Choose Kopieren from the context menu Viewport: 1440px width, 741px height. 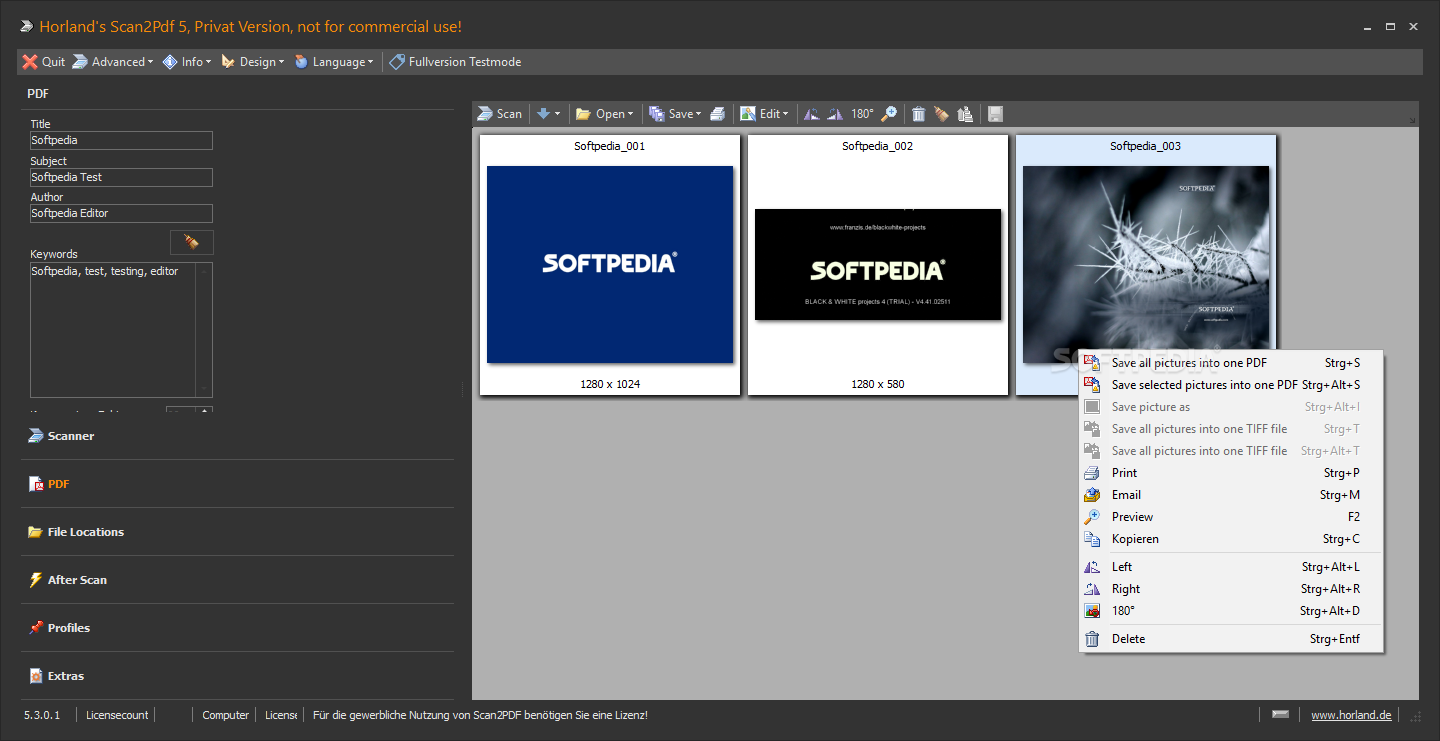1231,539
